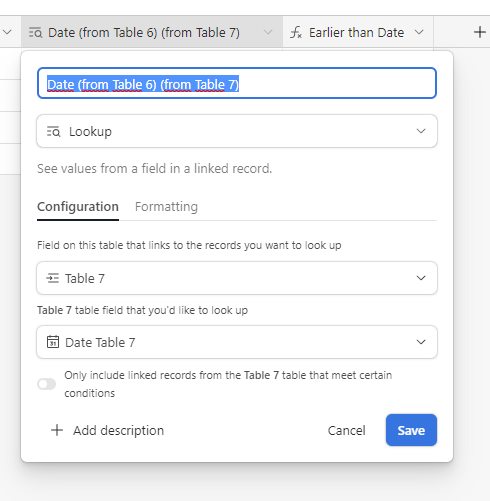Click the calendar icon beside Date Table 7
Image resolution: width=490 pixels, height=501 pixels.
click(x=53, y=342)
